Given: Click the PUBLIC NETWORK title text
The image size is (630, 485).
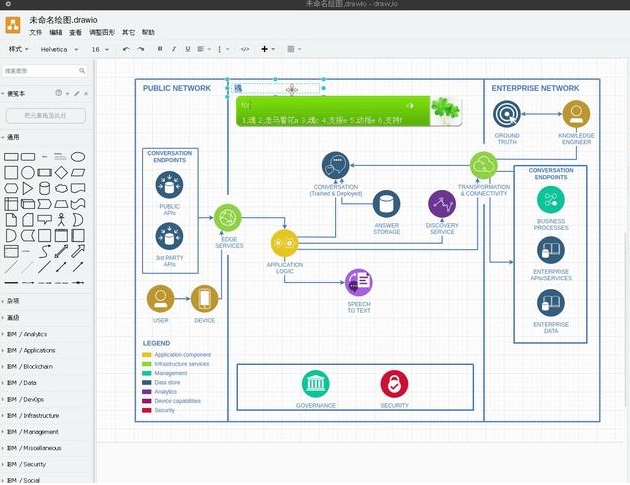Looking at the screenshot, I should point(176,88).
